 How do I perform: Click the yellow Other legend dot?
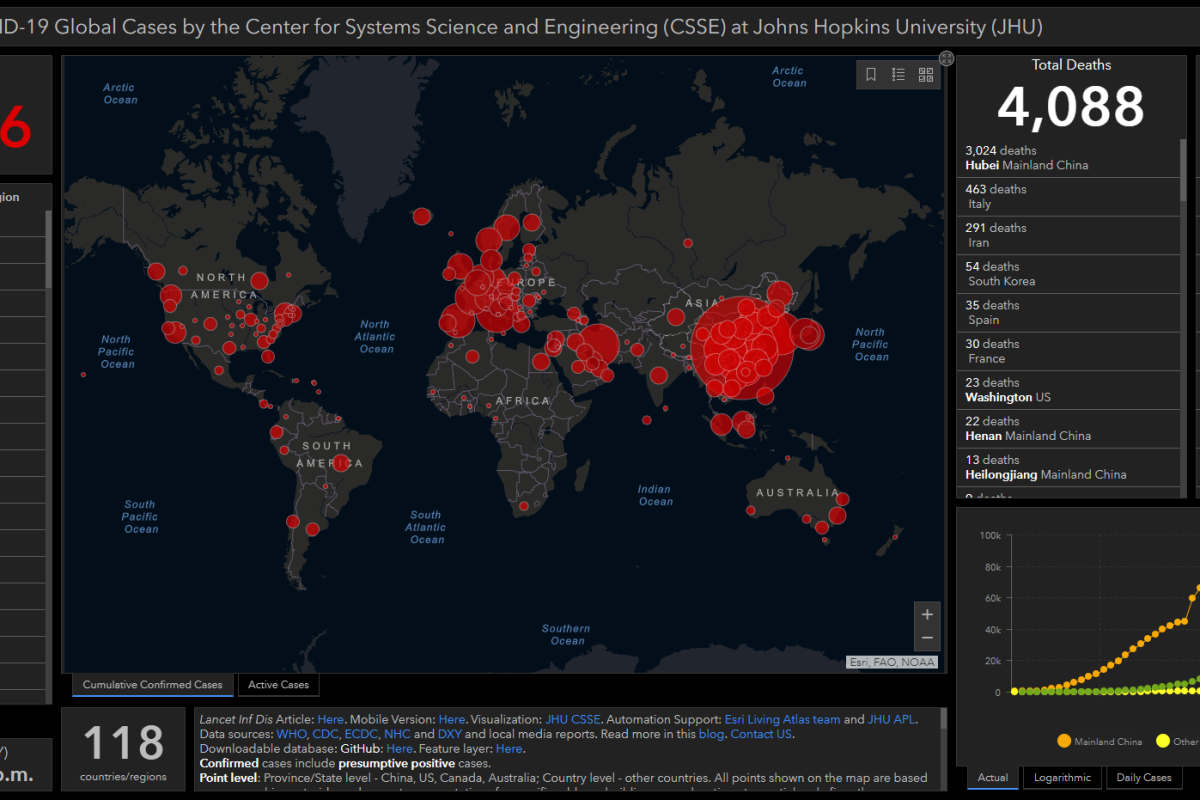click(x=1163, y=741)
